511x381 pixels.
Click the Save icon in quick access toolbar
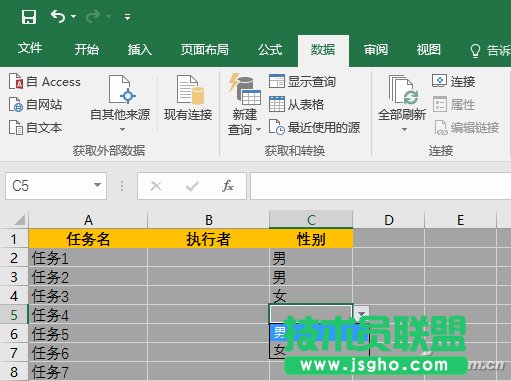click(x=29, y=17)
